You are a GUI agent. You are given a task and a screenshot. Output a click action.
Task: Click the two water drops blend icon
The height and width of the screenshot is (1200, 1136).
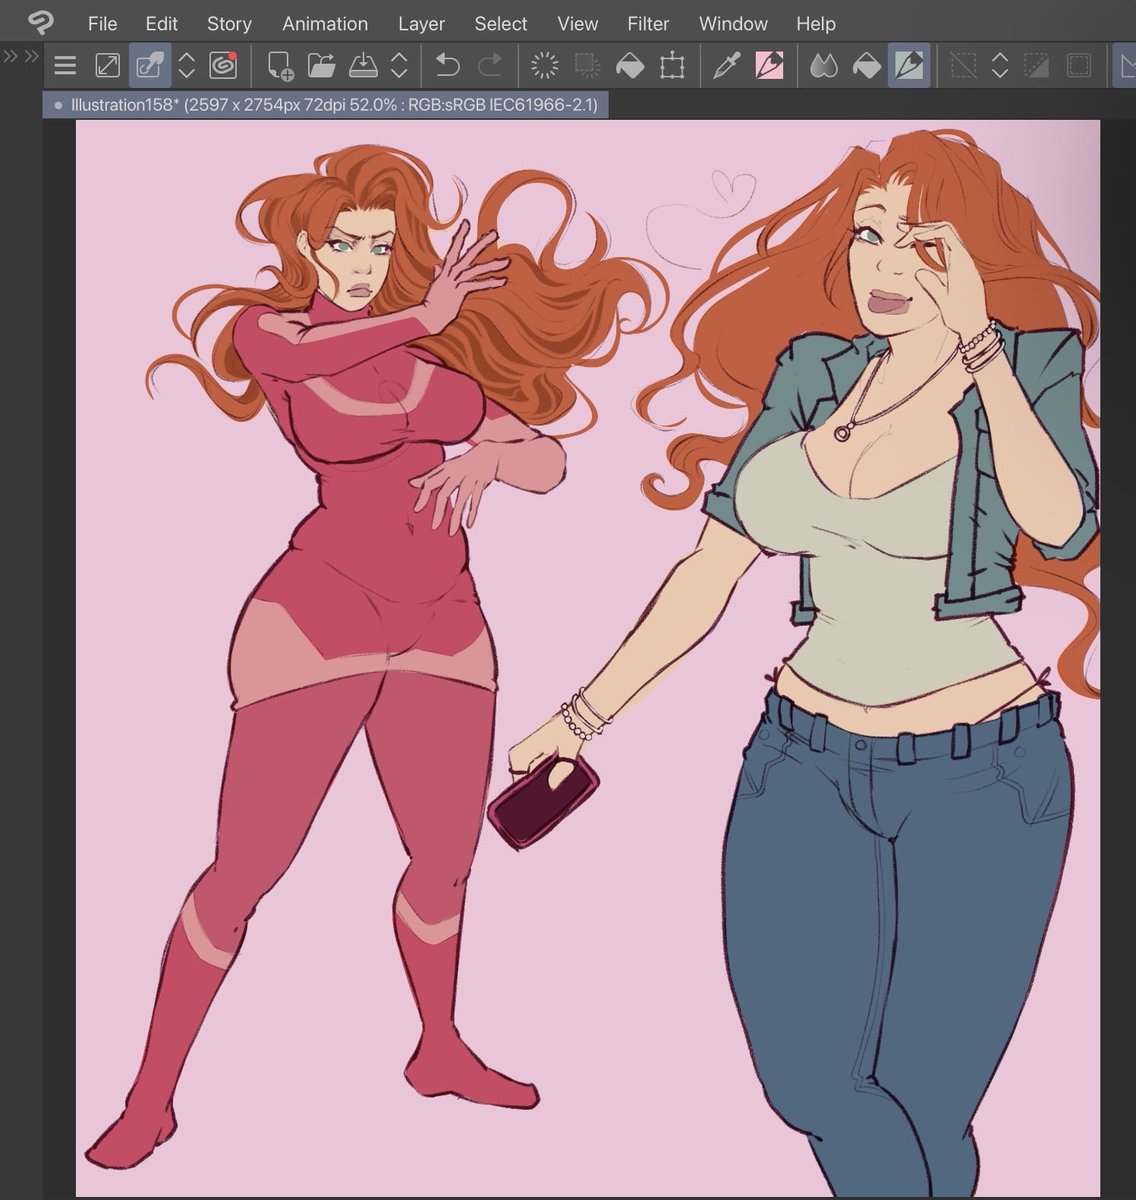[x=823, y=66]
